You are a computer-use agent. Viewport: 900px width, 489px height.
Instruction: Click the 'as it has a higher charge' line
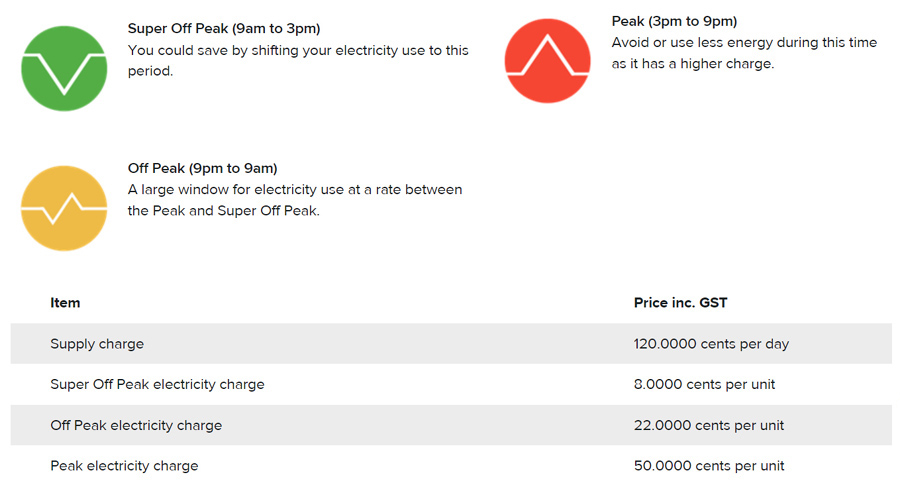coord(693,64)
